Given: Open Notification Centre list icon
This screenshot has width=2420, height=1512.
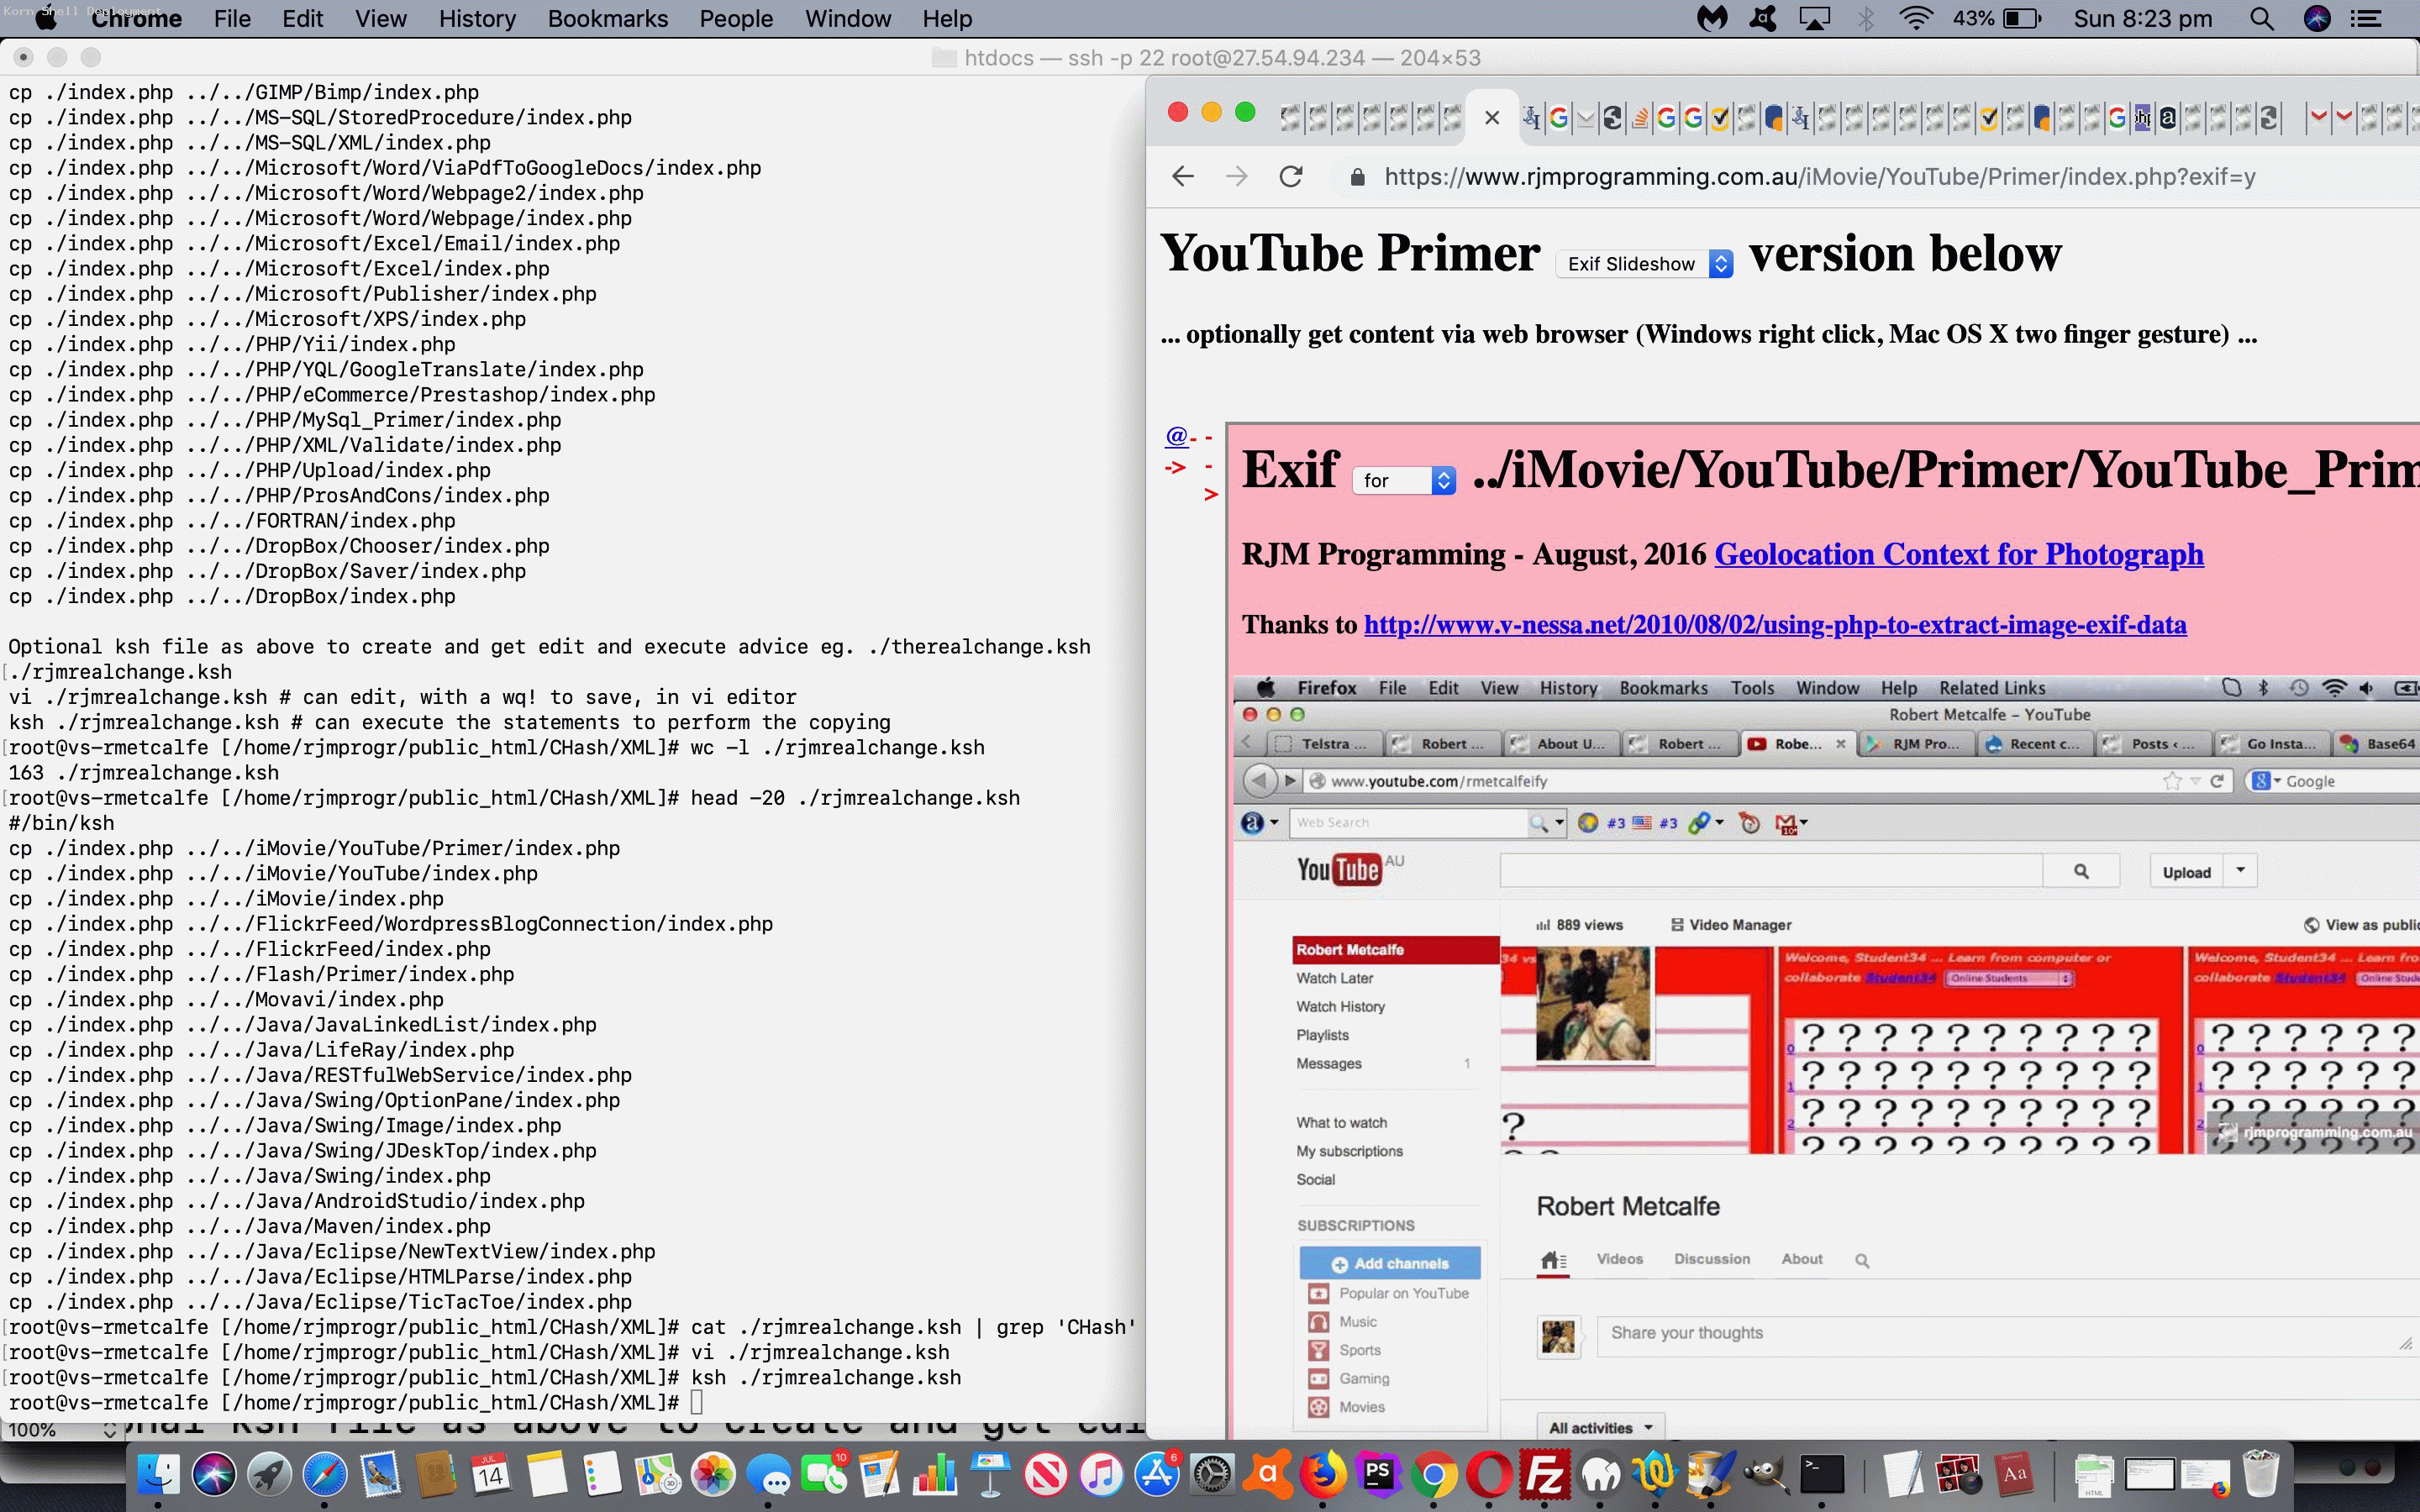Looking at the screenshot, I should pyautogui.click(x=2365, y=19).
